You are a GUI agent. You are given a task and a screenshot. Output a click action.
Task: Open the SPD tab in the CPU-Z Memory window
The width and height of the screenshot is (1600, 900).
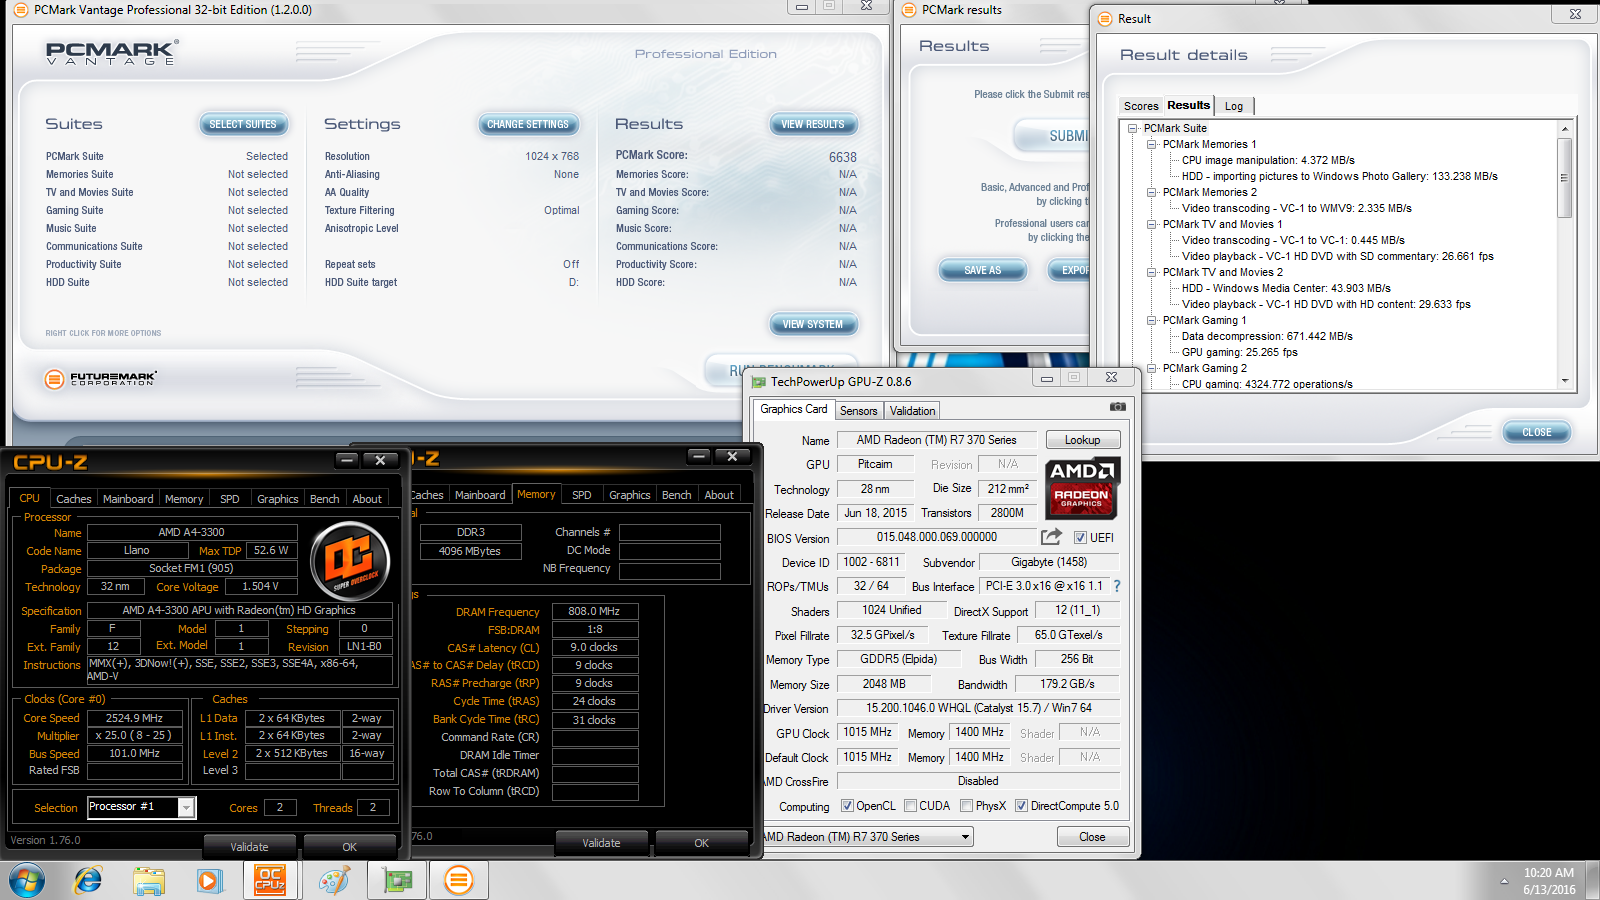pyautogui.click(x=582, y=495)
